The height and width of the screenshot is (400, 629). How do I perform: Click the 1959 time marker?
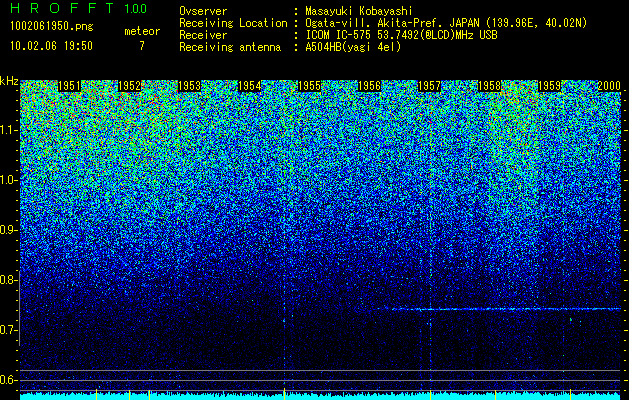[x=550, y=86]
